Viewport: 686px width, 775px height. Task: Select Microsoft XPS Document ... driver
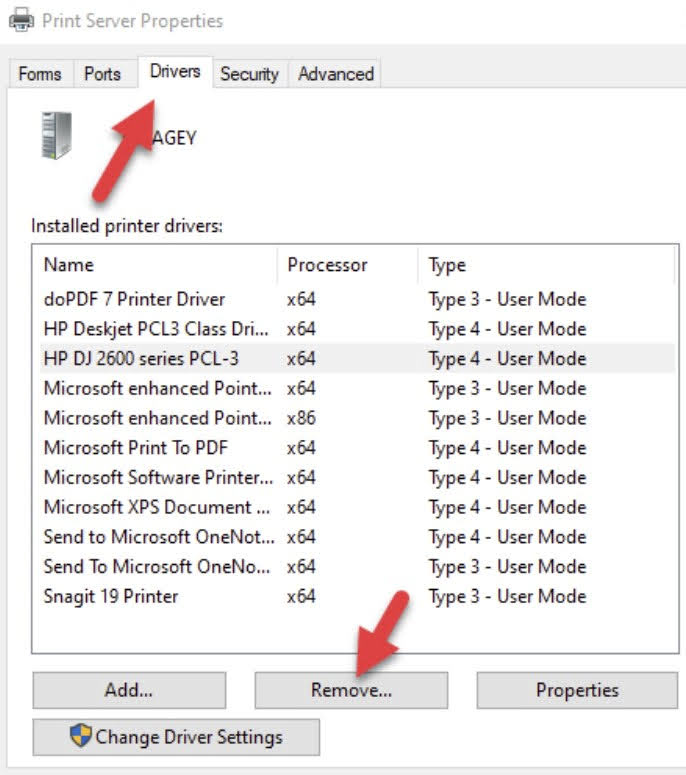click(358, 507)
